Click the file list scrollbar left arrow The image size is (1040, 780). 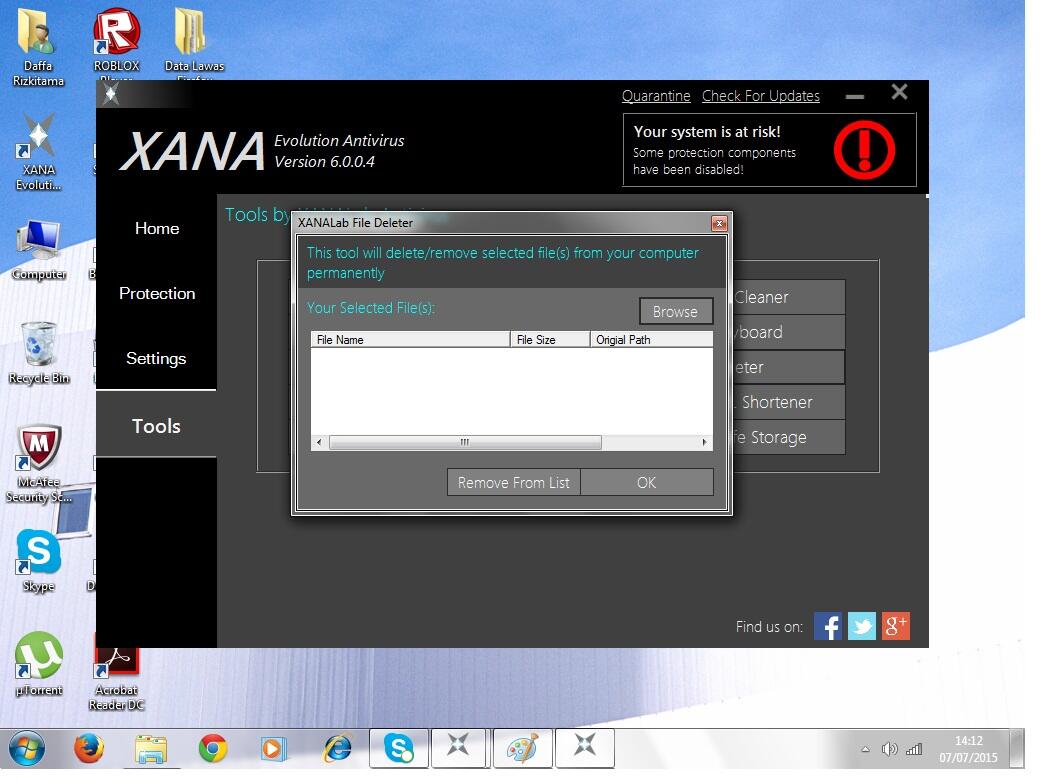(x=319, y=442)
